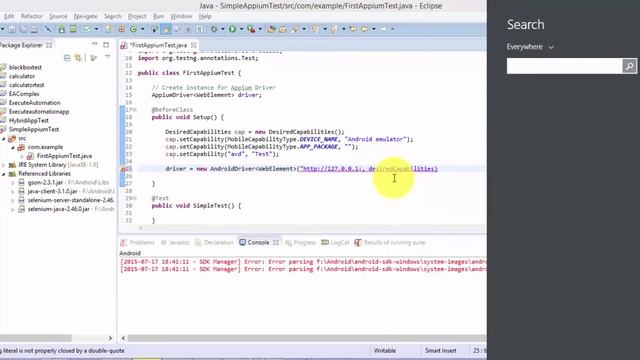This screenshot has width=640, height=360.
Task: Open the Run button dropdown arrow
Action: click(241, 29)
